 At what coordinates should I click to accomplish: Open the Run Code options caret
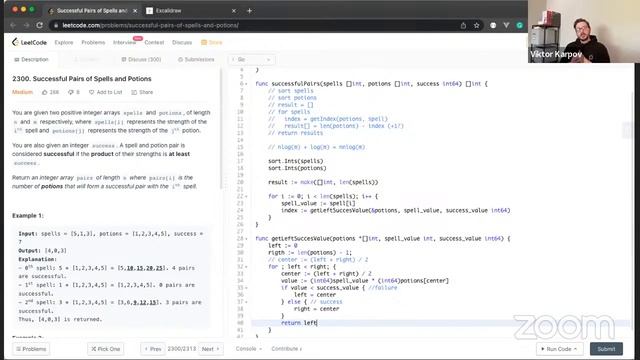coord(575,349)
